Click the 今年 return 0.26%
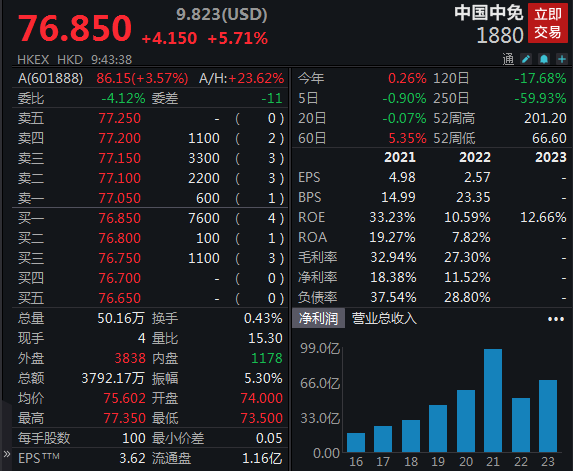 pyautogui.click(x=407, y=78)
